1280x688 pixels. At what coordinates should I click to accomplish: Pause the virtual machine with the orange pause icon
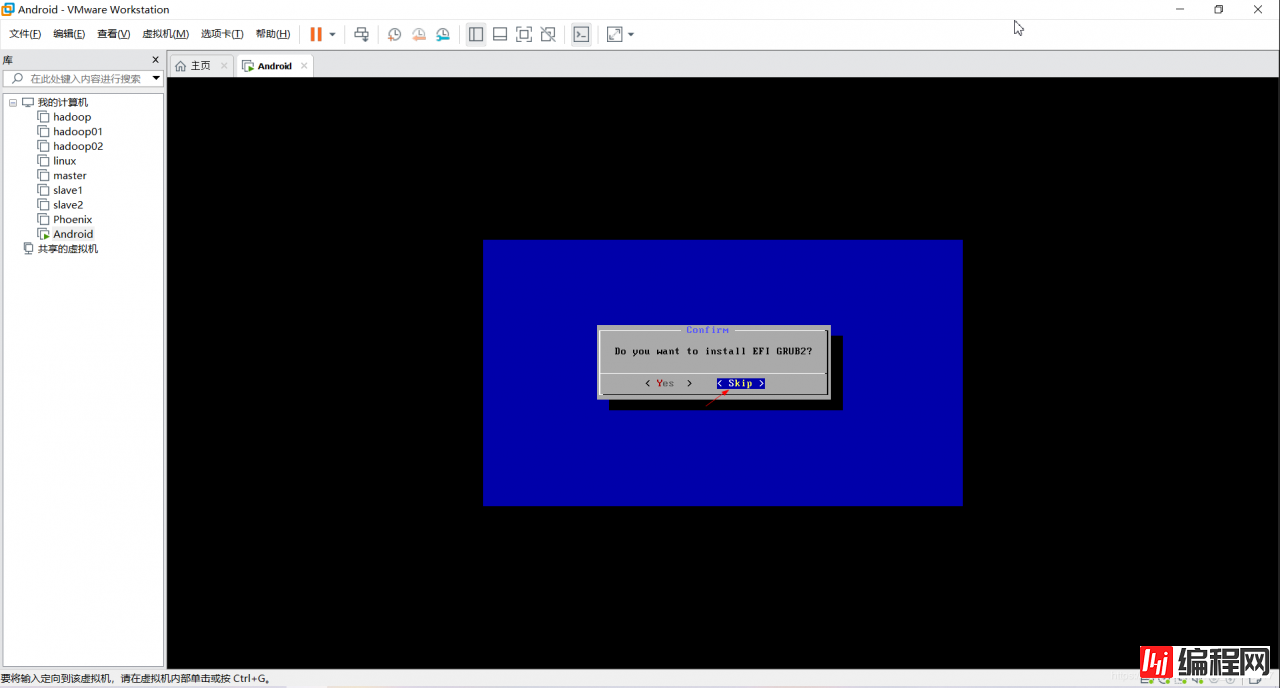point(316,34)
